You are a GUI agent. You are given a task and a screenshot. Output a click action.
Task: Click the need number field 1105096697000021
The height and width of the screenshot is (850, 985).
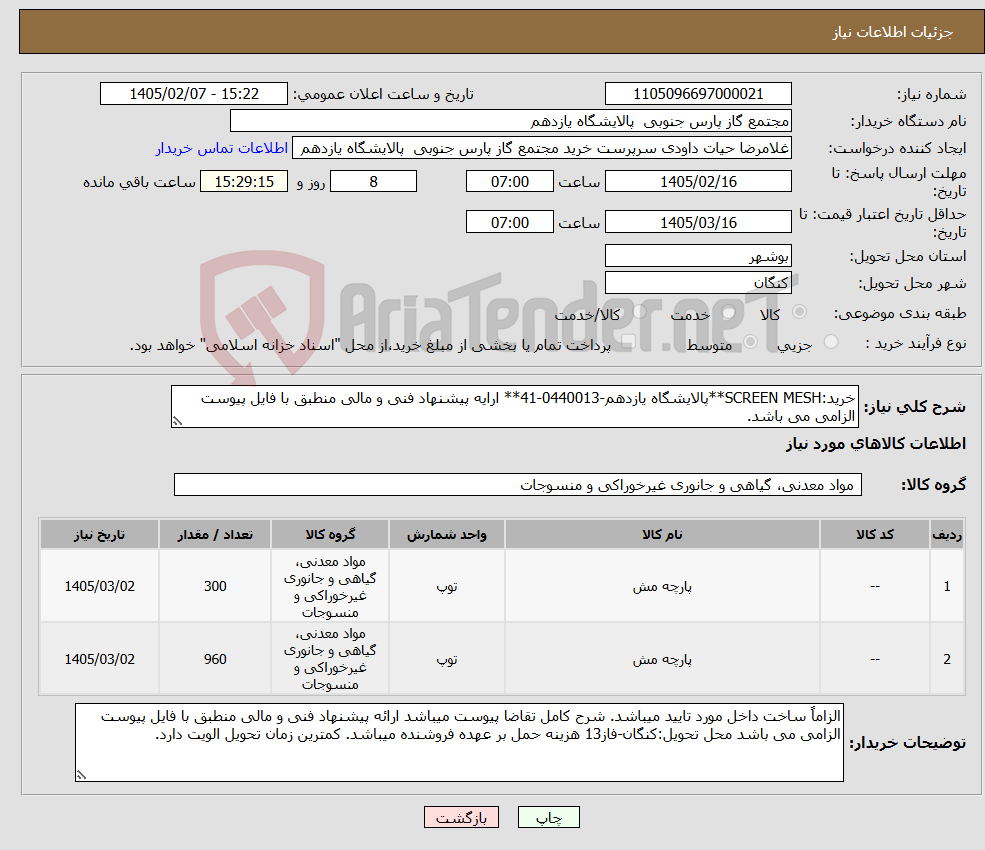pos(698,94)
